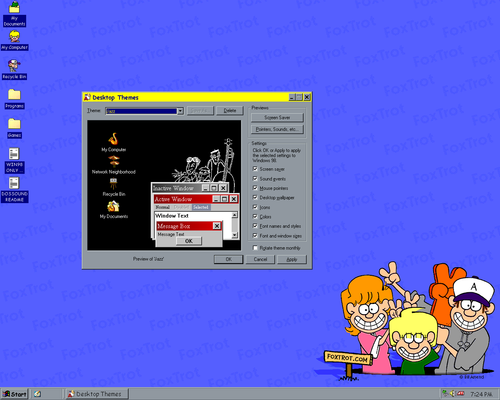This screenshot has width=500, height=400.
Task: Select the Recycle Bin desktop icon
Action: point(14,69)
